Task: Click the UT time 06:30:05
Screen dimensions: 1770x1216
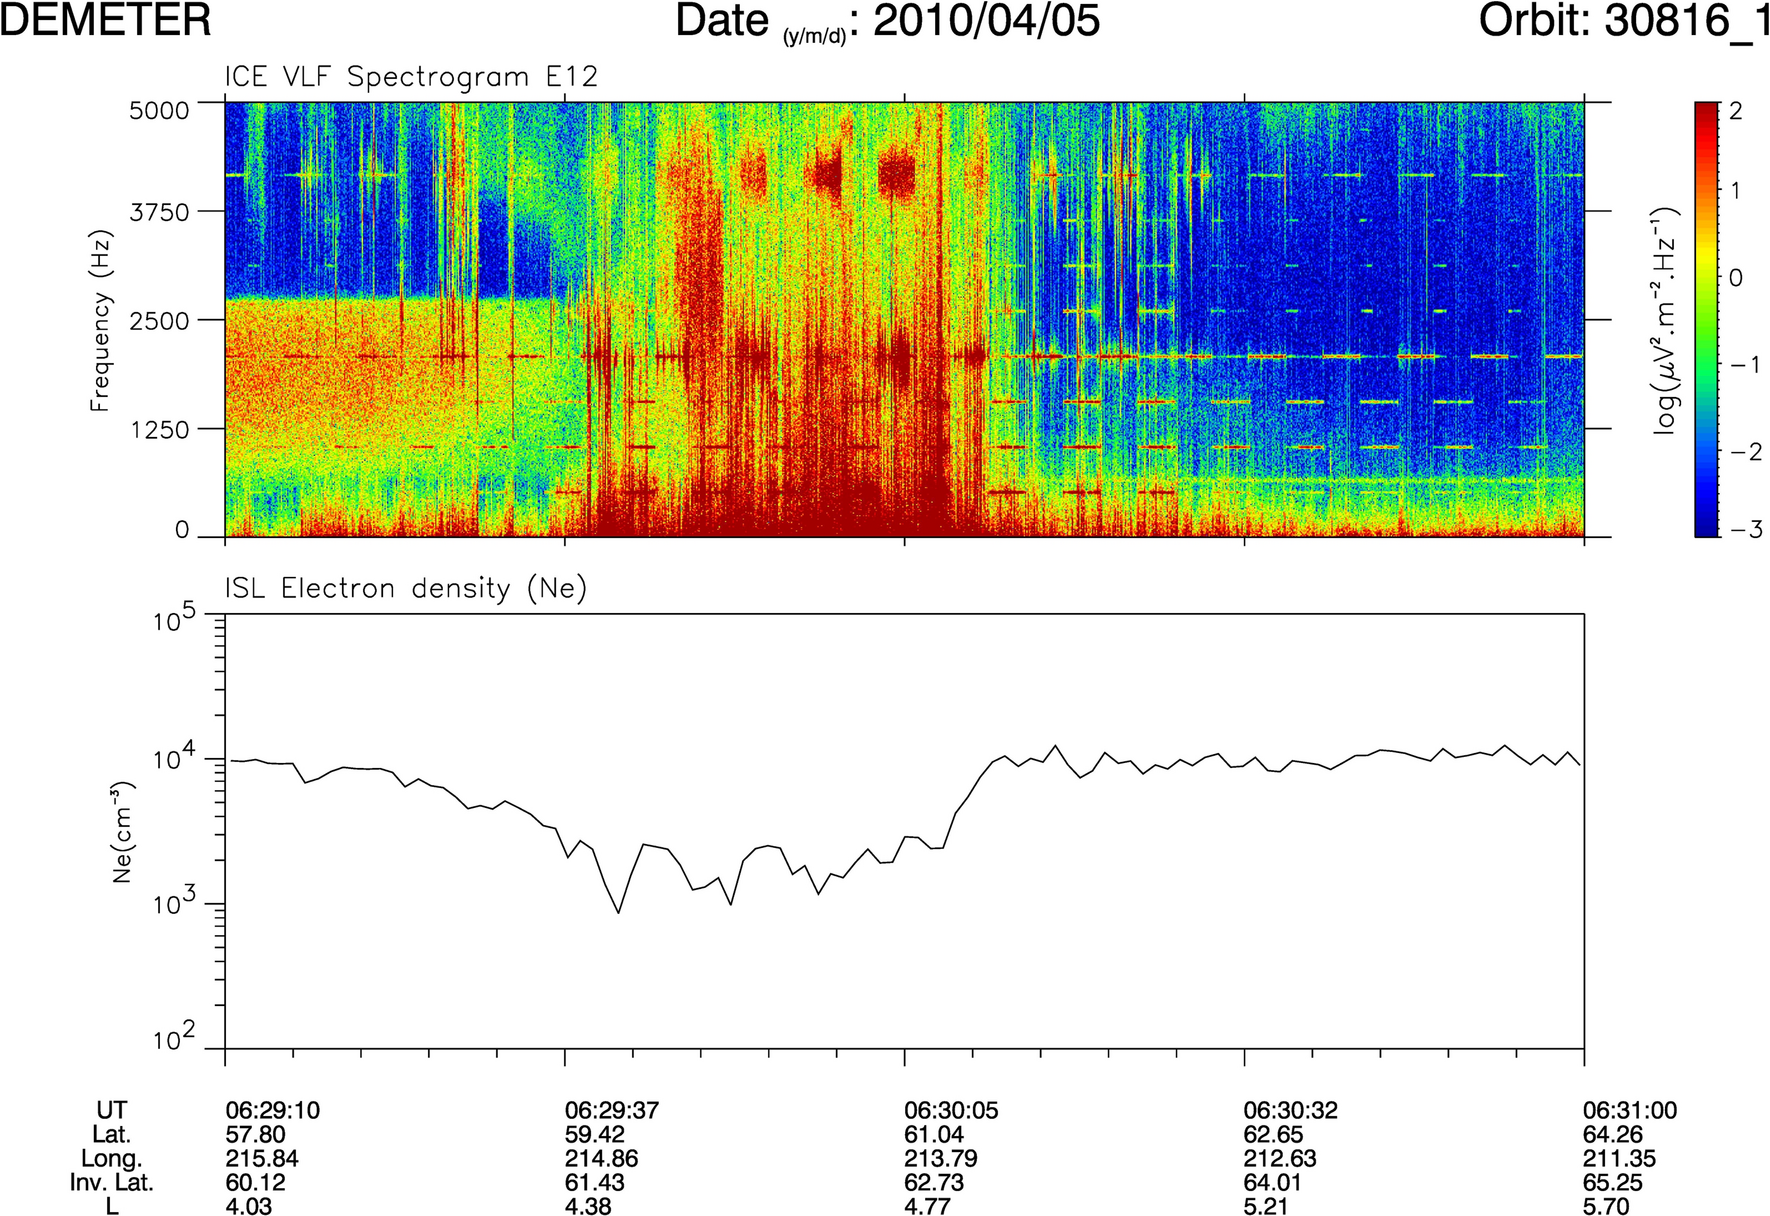Action: tap(951, 1111)
